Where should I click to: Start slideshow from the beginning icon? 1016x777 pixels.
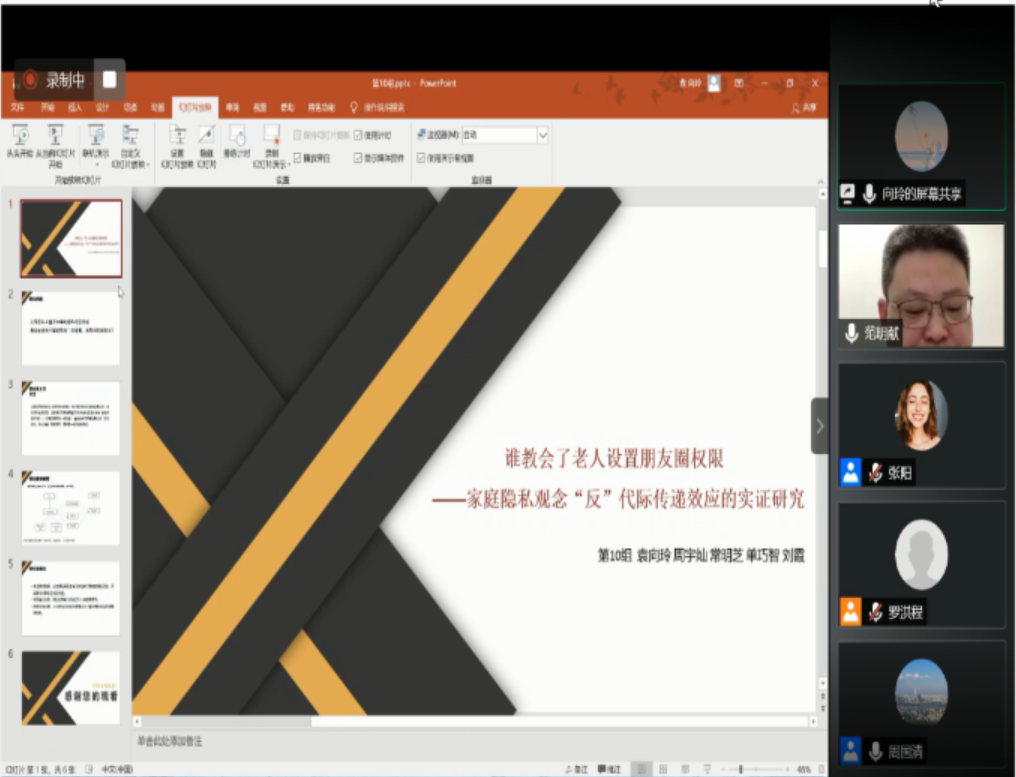[x=21, y=137]
